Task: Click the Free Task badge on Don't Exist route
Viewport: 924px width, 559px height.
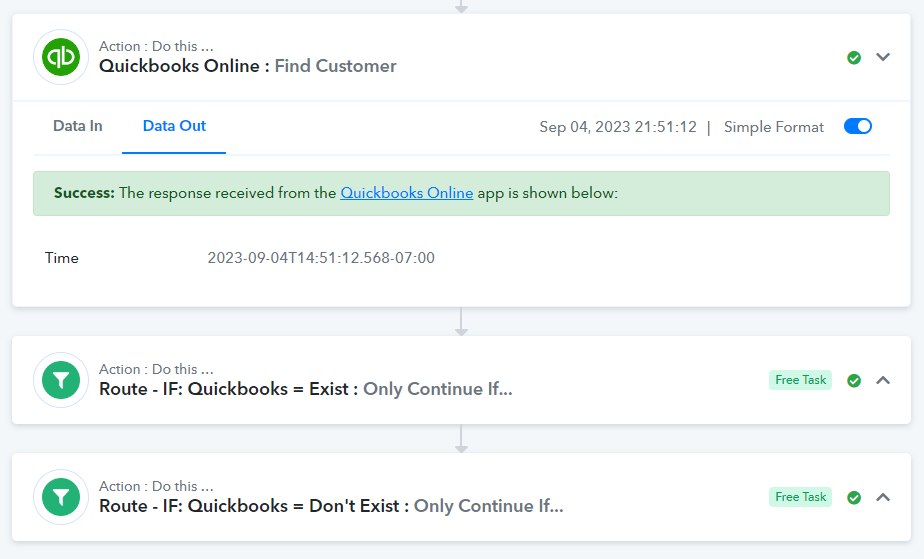Action: [x=800, y=497]
